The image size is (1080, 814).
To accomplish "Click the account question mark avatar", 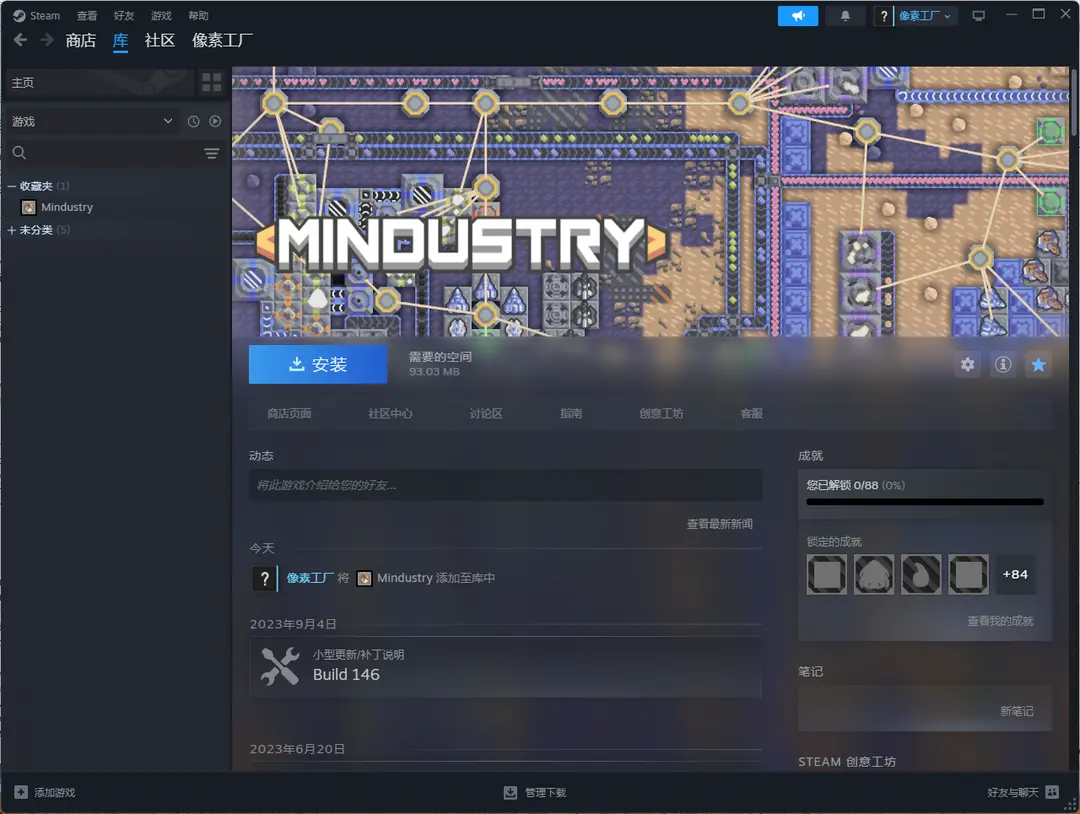I will (x=883, y=16).
